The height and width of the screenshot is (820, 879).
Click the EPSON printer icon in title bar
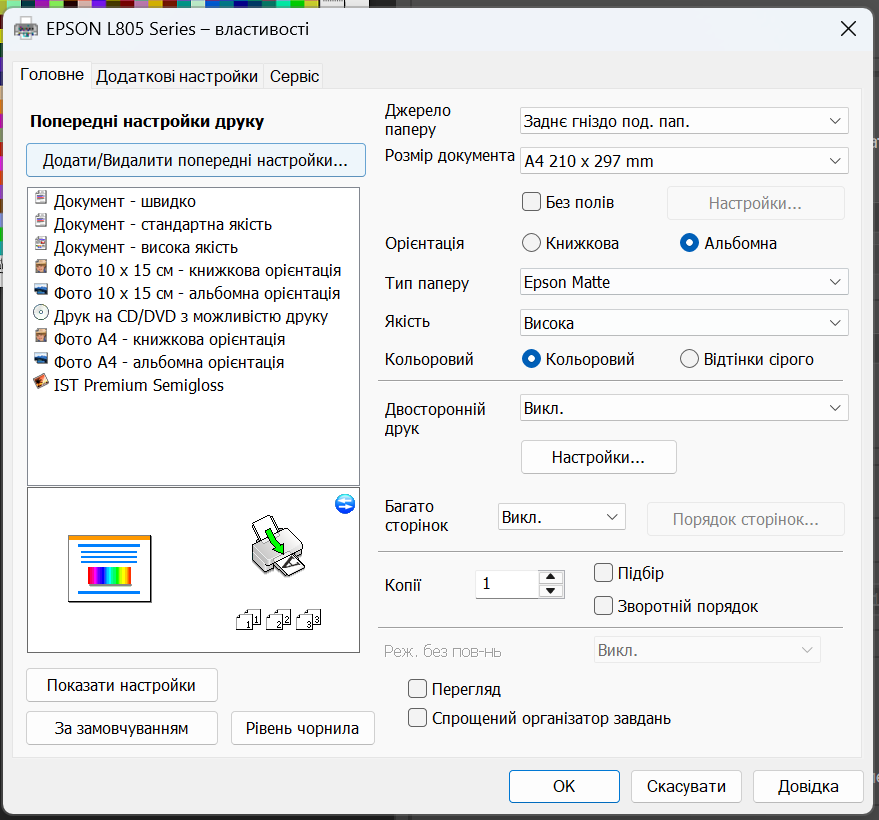[26, 29]
